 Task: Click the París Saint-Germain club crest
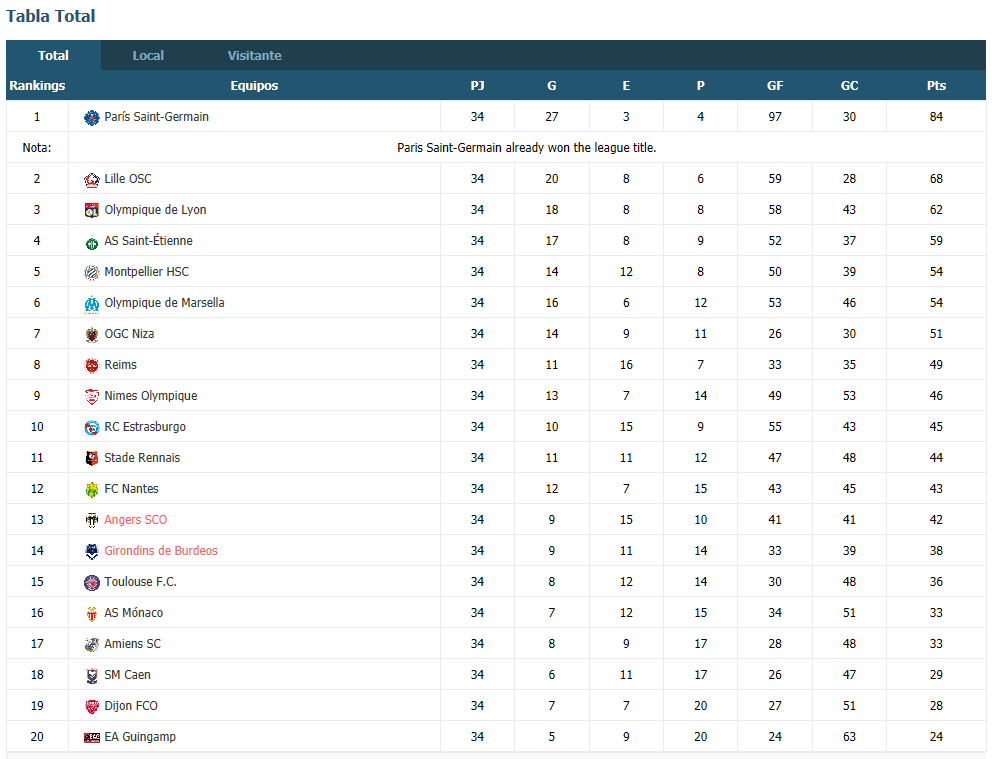(92, 117)
